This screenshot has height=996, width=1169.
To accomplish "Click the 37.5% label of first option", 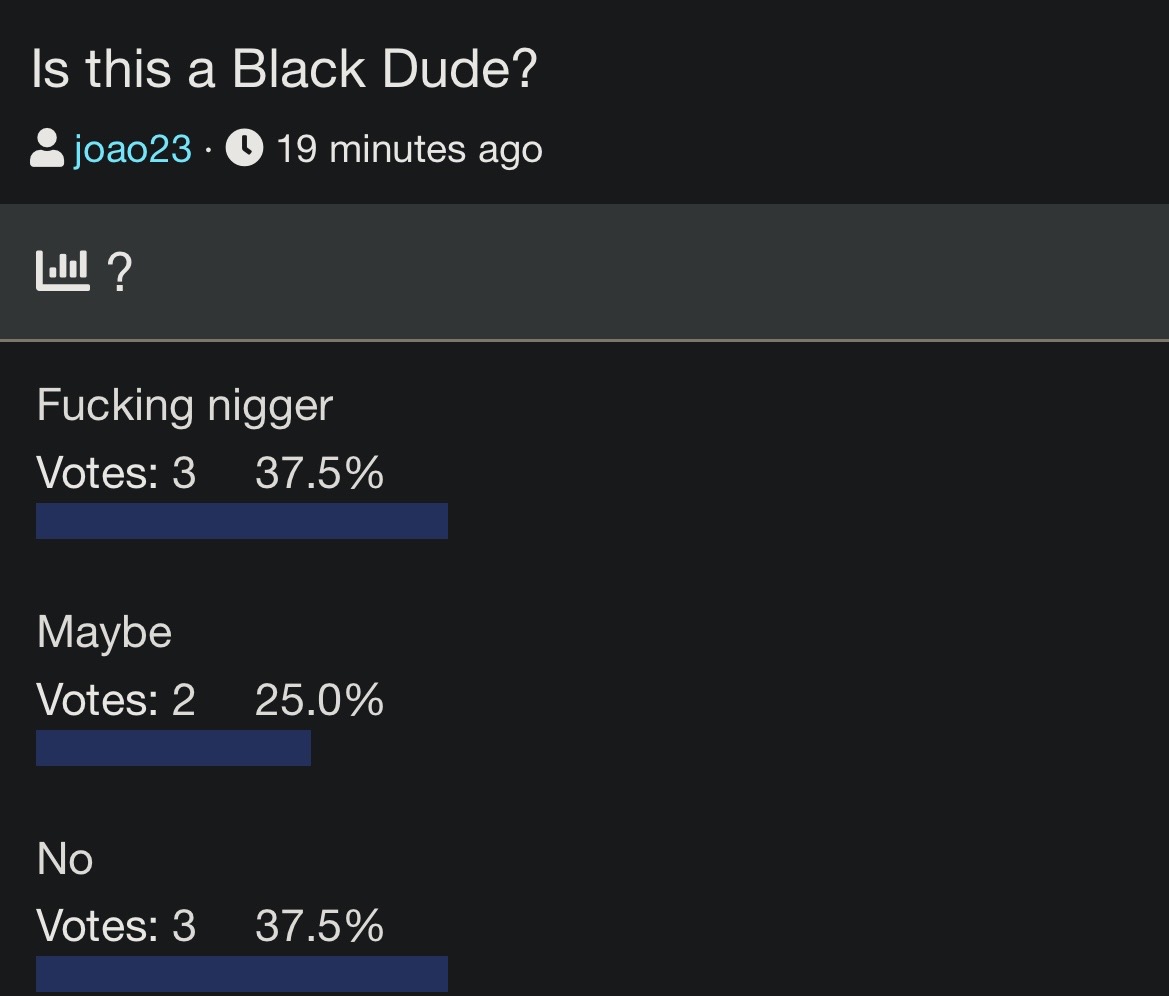I will click(319, 473).
